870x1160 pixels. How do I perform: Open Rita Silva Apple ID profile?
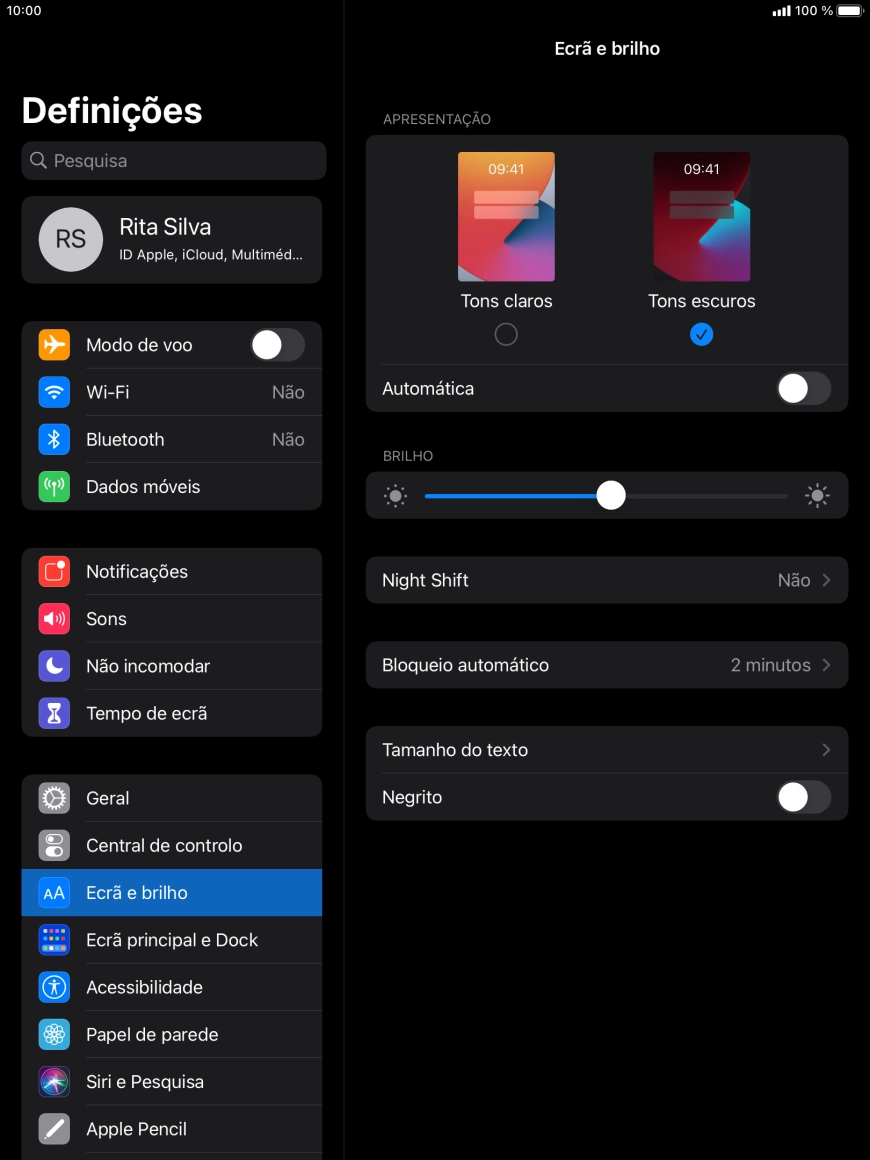pyautogui.click(x=172, y=240)
